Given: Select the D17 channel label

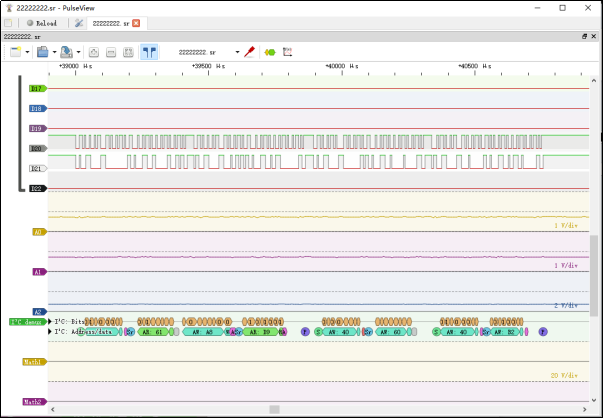Looking at the screenshot, I should click(x=37, y=88).
